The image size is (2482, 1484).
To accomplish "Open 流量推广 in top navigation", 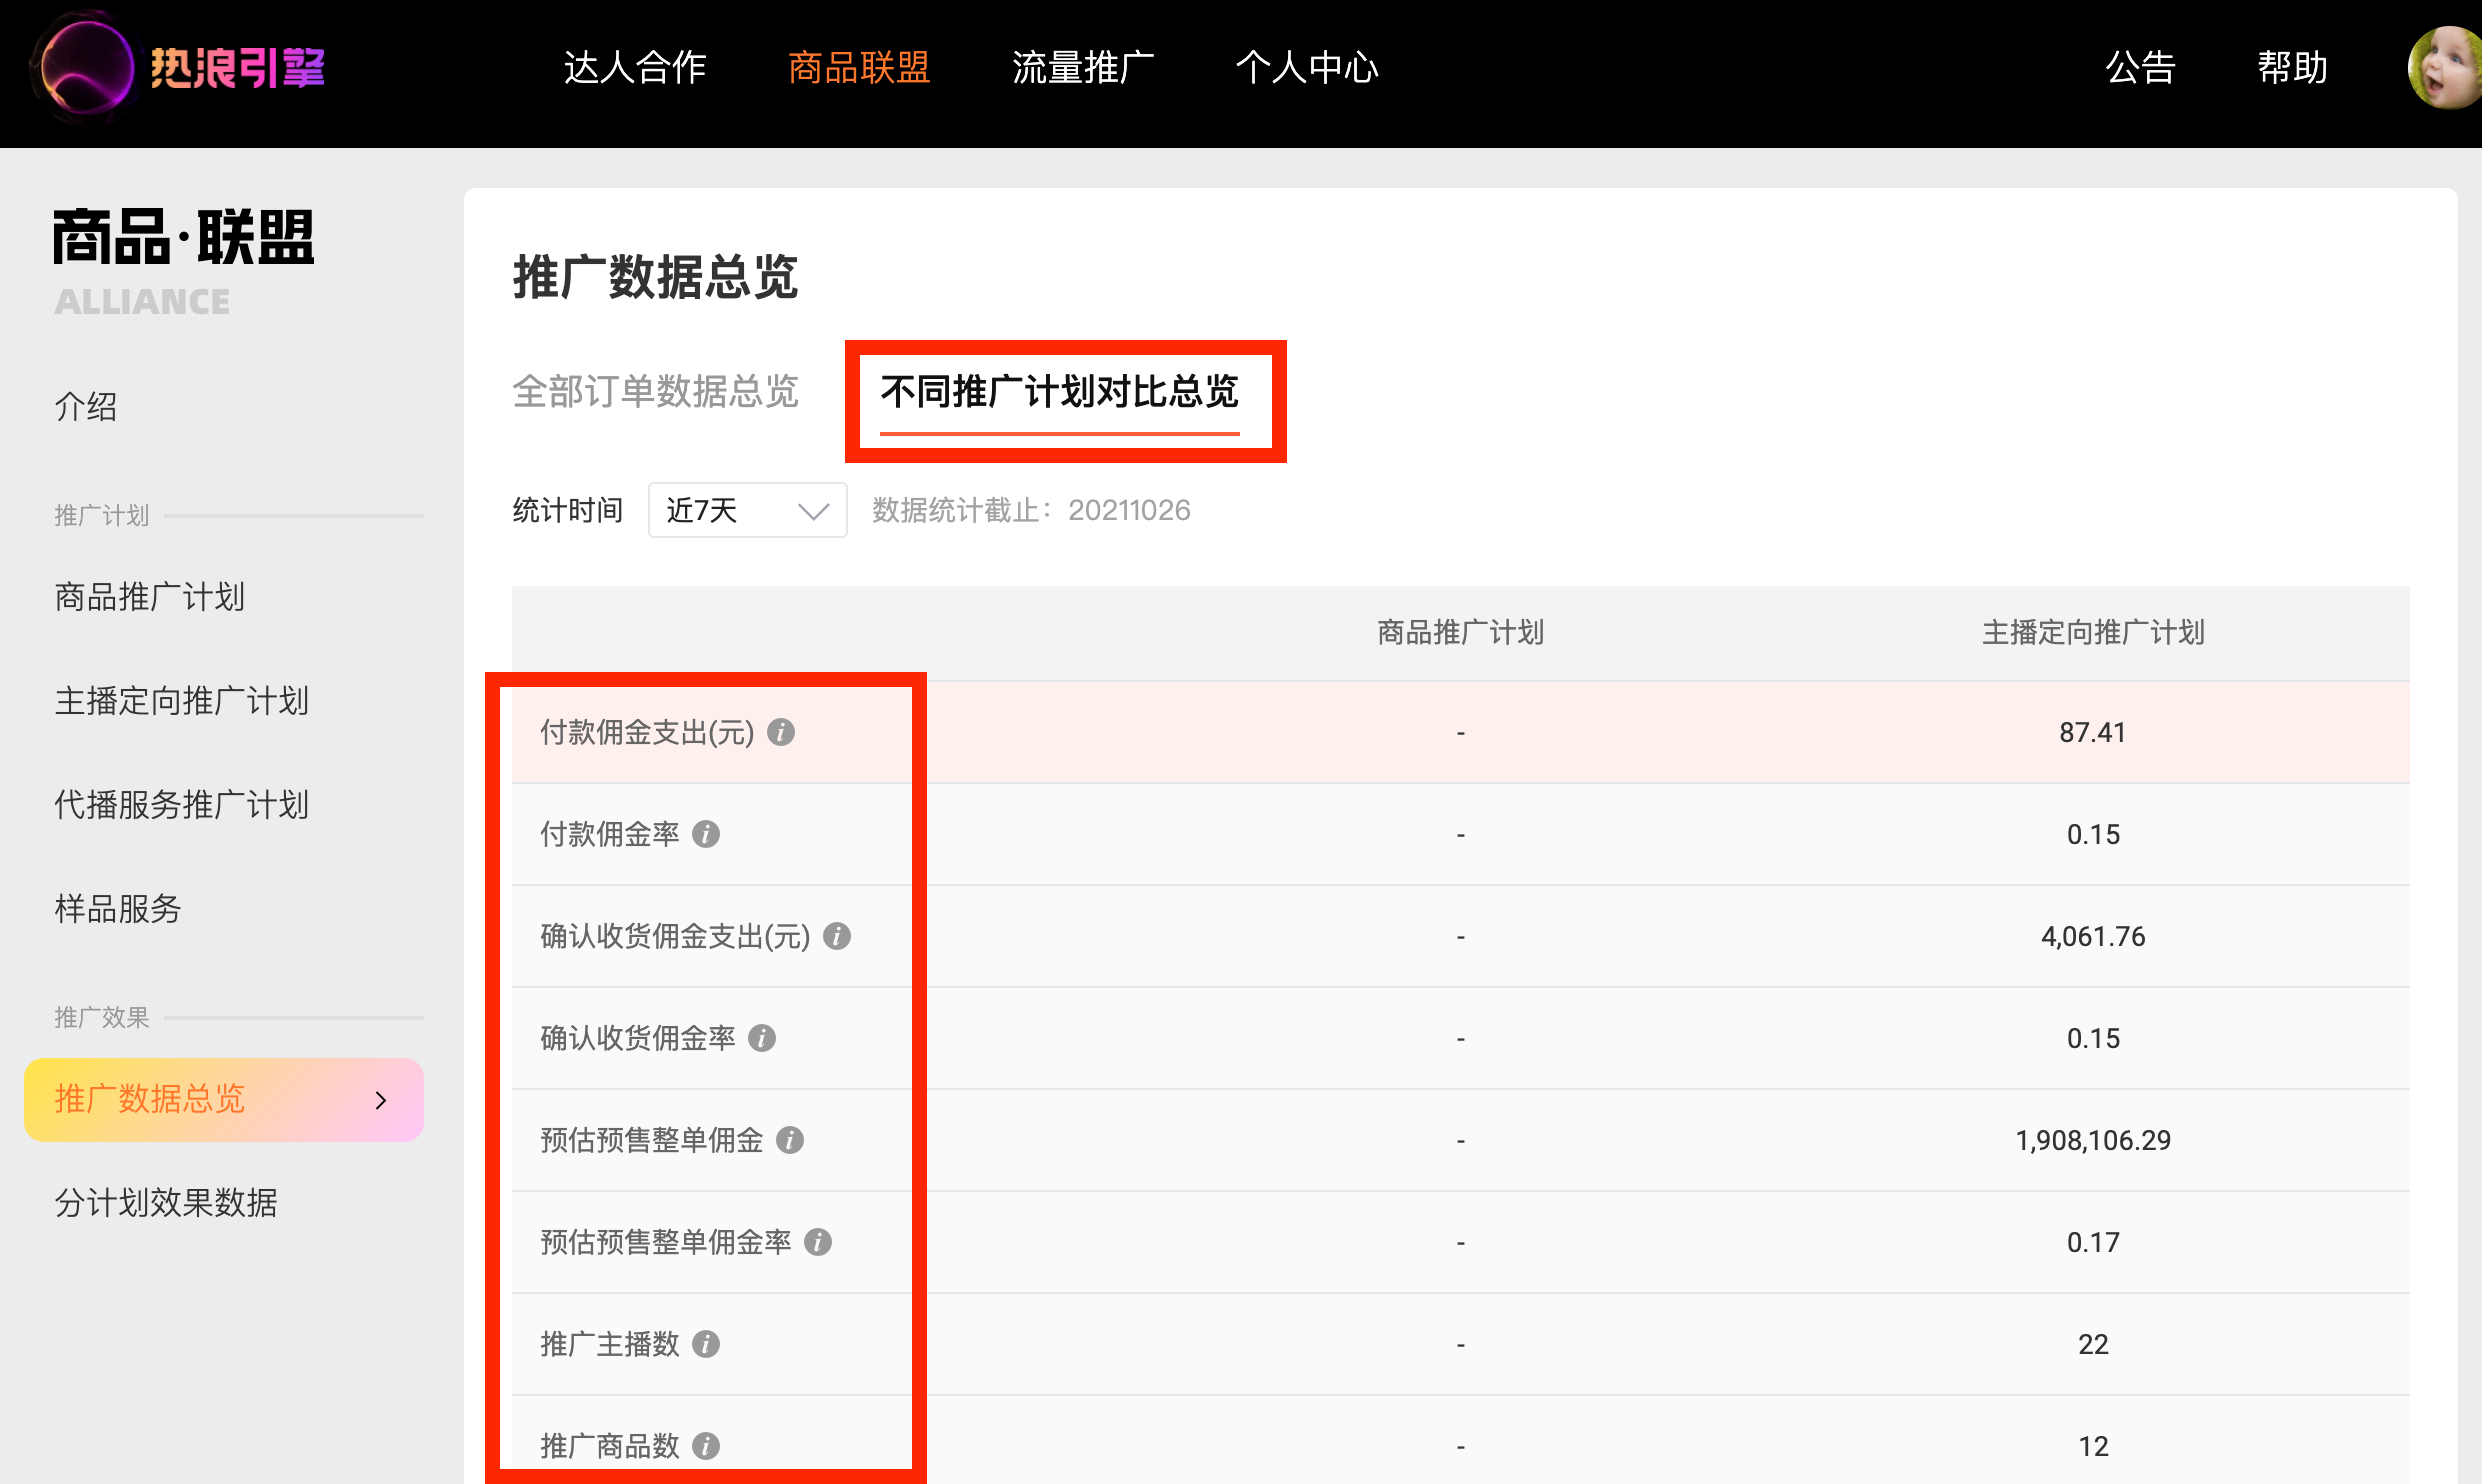I will [1083, 68].
